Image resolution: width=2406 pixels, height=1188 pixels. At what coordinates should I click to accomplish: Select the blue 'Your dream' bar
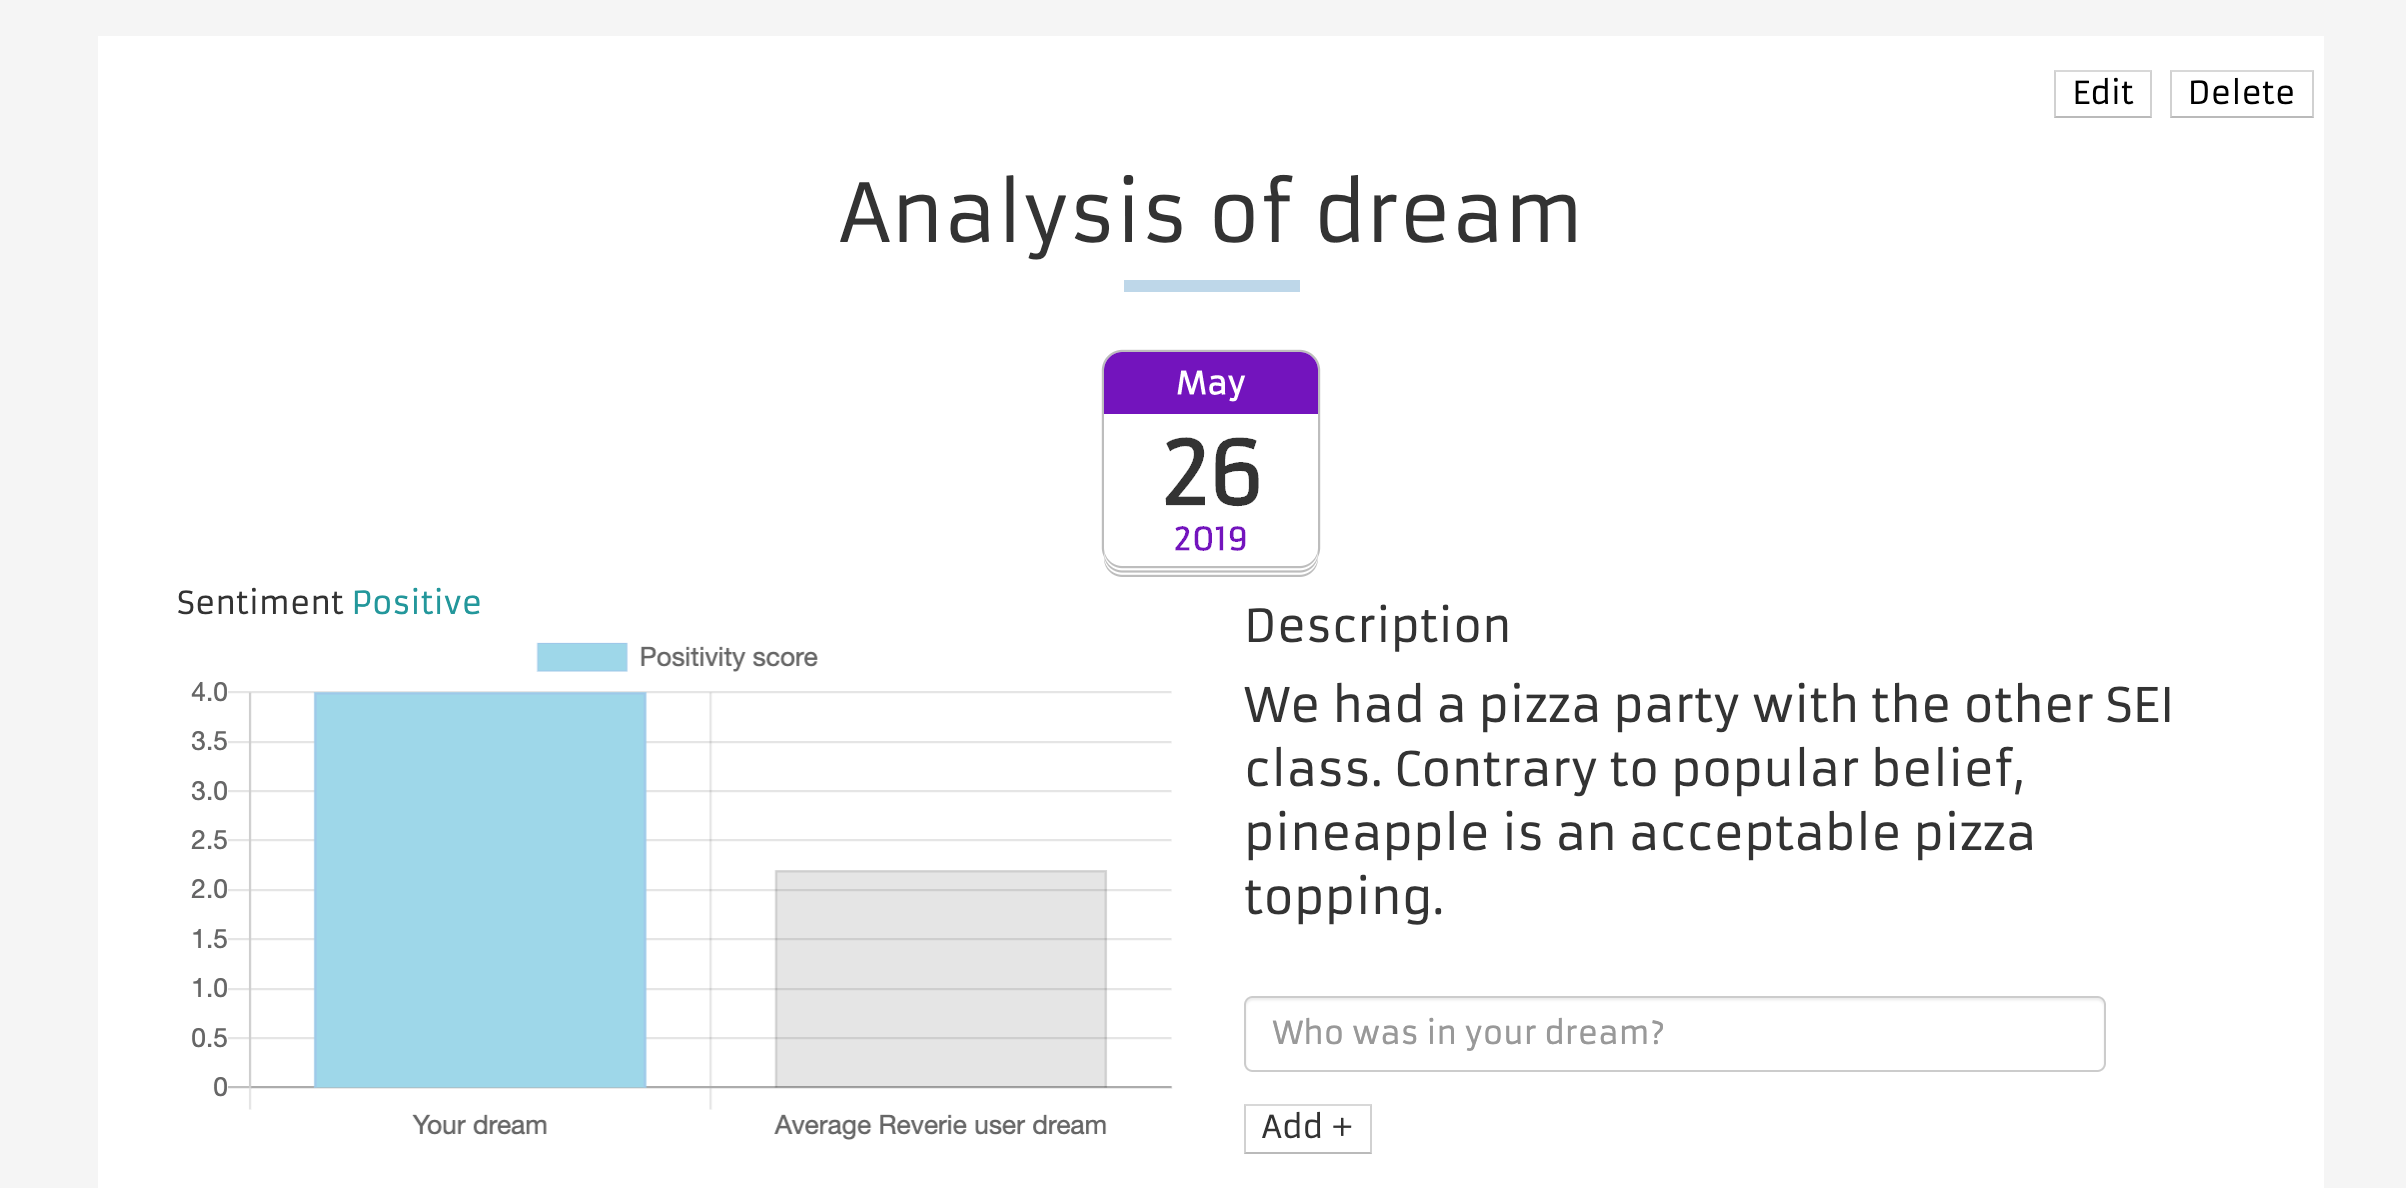click(x=480, y=889)
